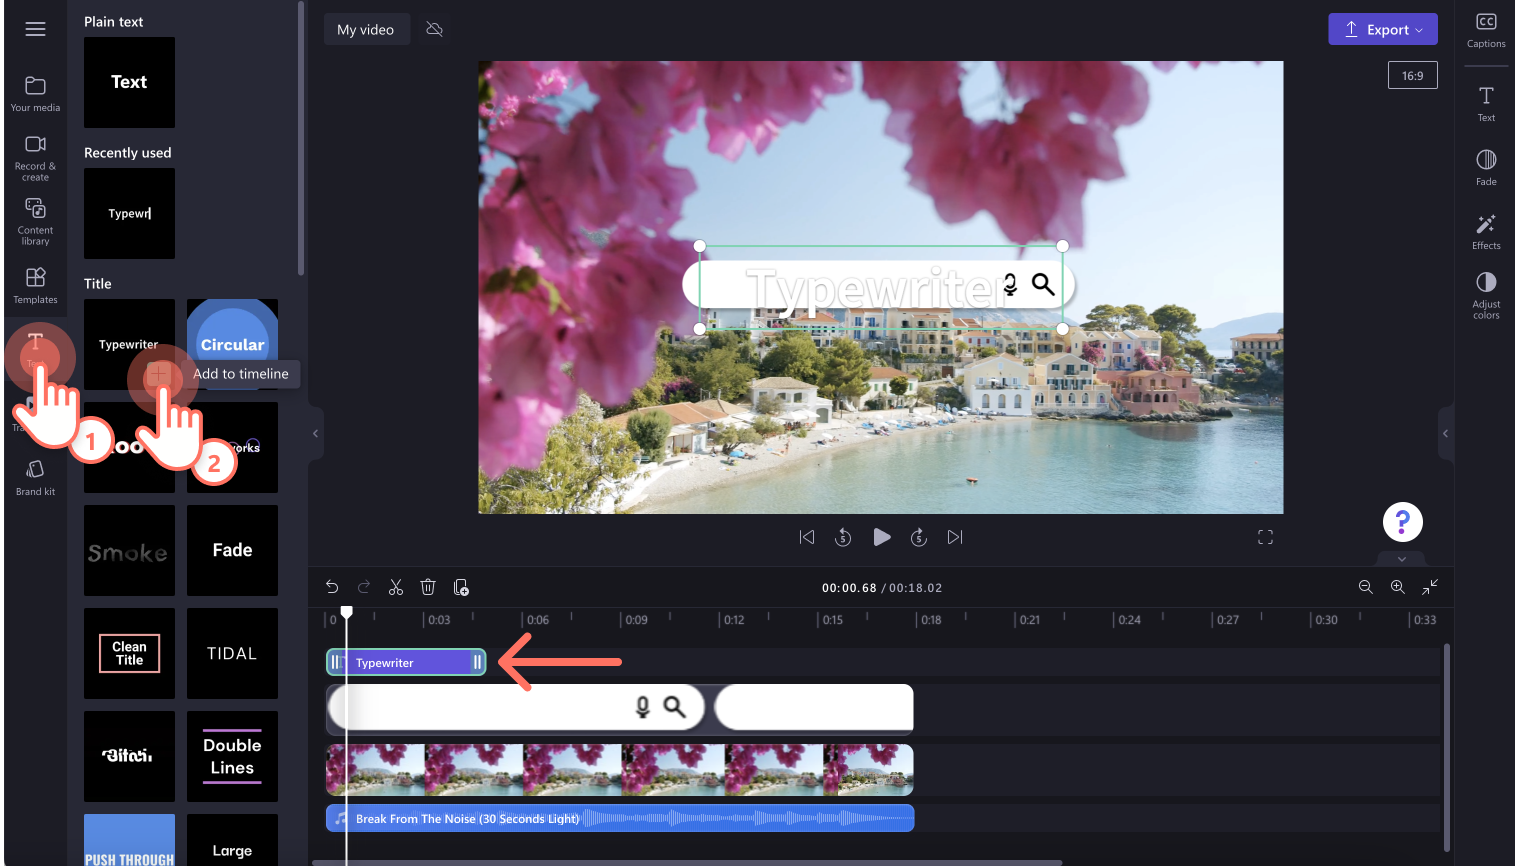Zoom out the timeline
The image size is (1515, 866).
[x=1365, y=587]
